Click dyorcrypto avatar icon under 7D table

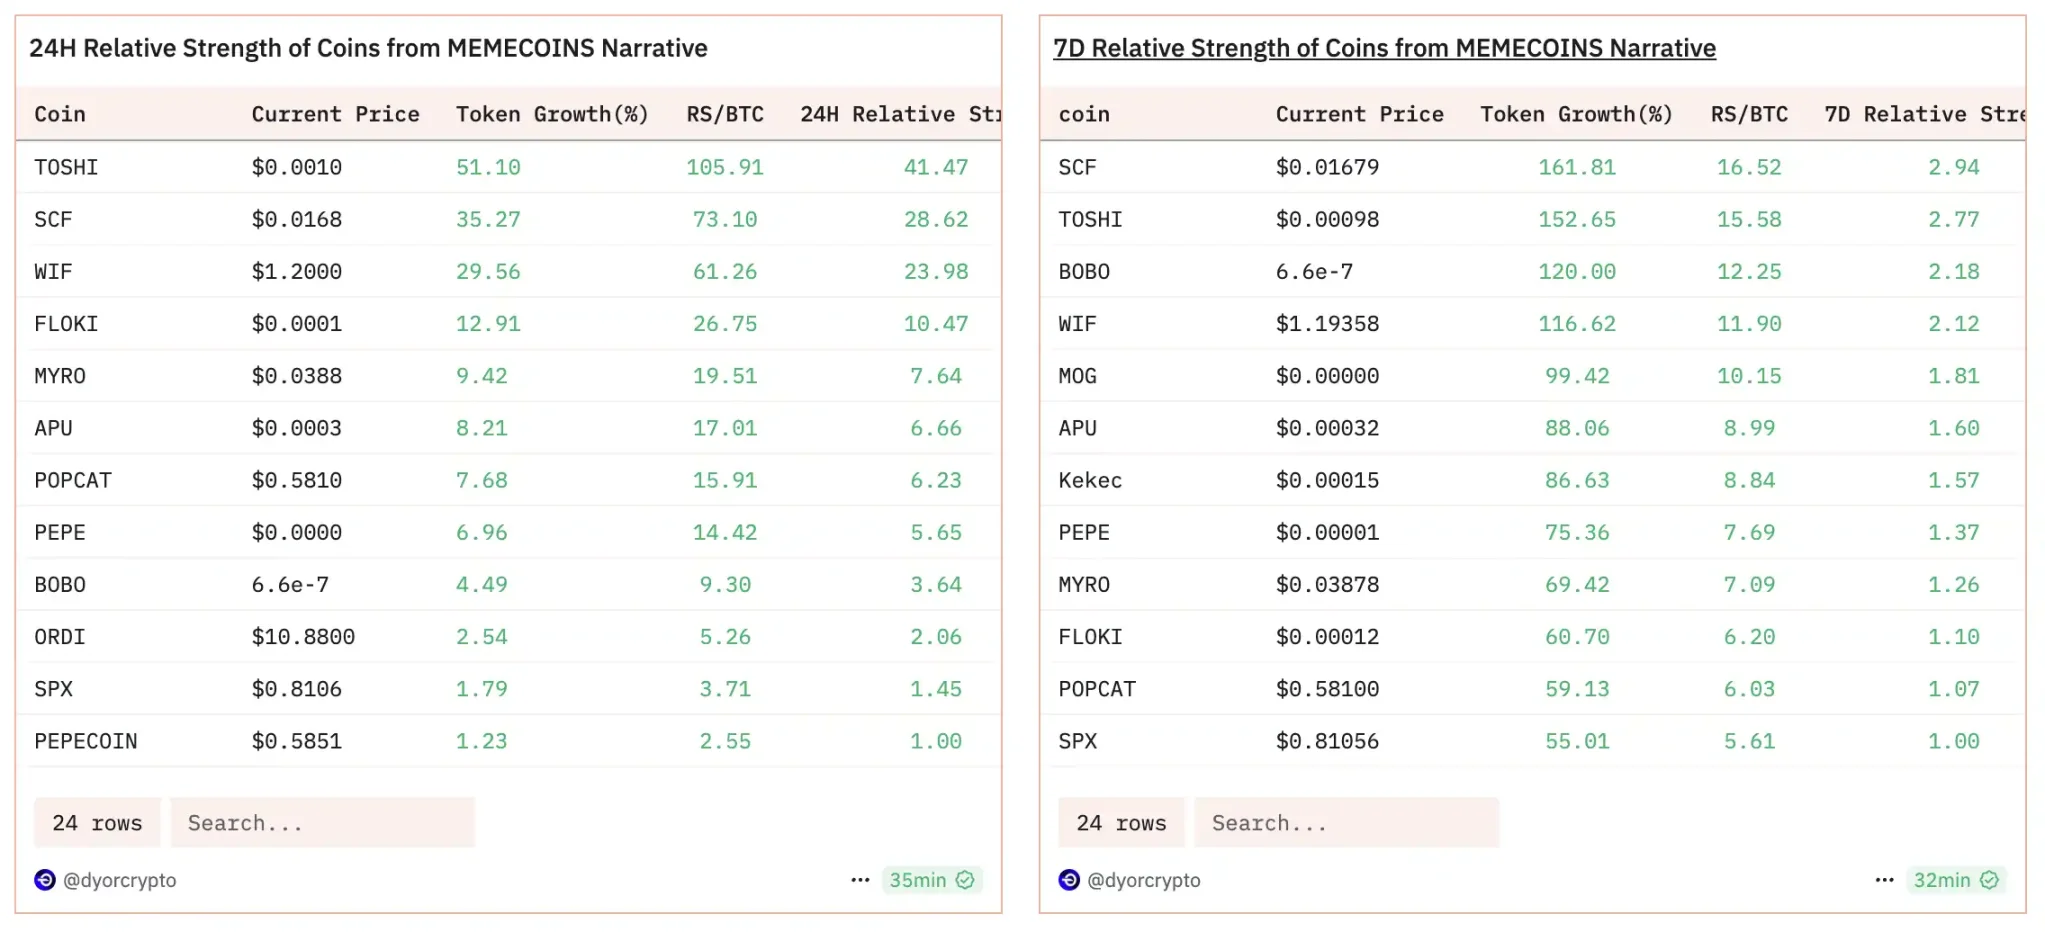[x=1069, y=880]
